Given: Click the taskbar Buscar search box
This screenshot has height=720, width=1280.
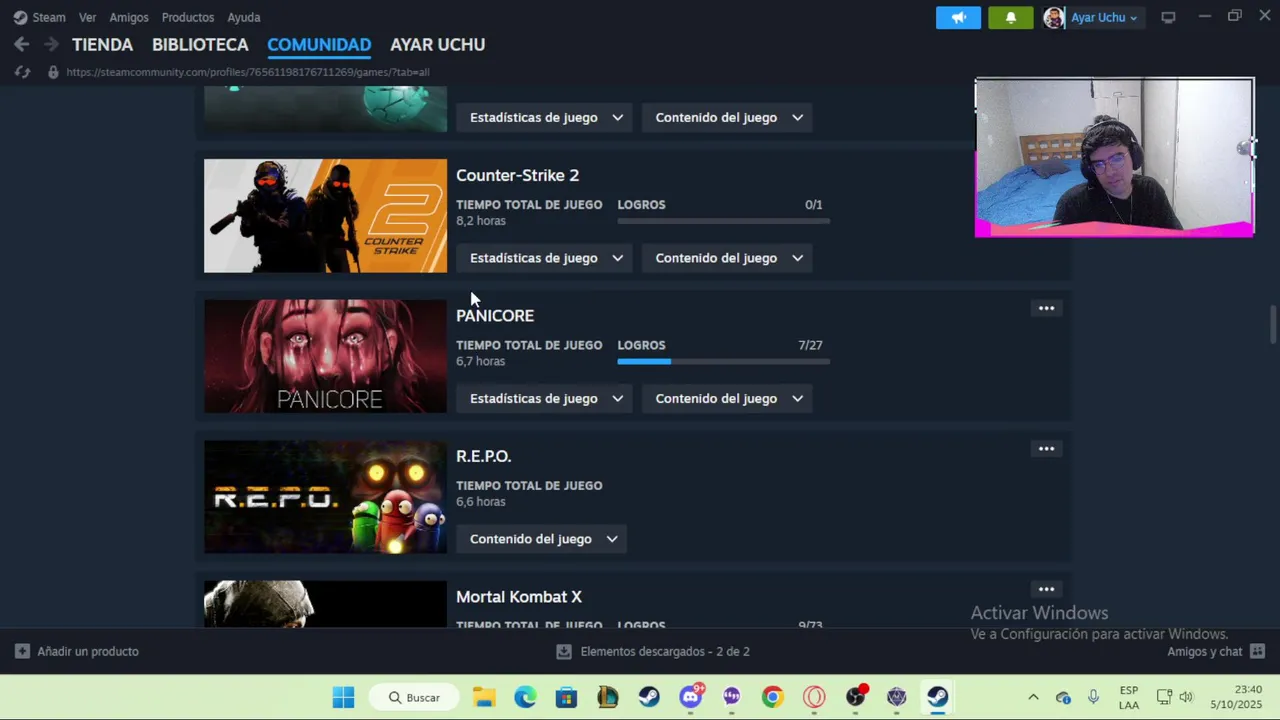Looking at the screenshot, I should (x=415, y=697).
